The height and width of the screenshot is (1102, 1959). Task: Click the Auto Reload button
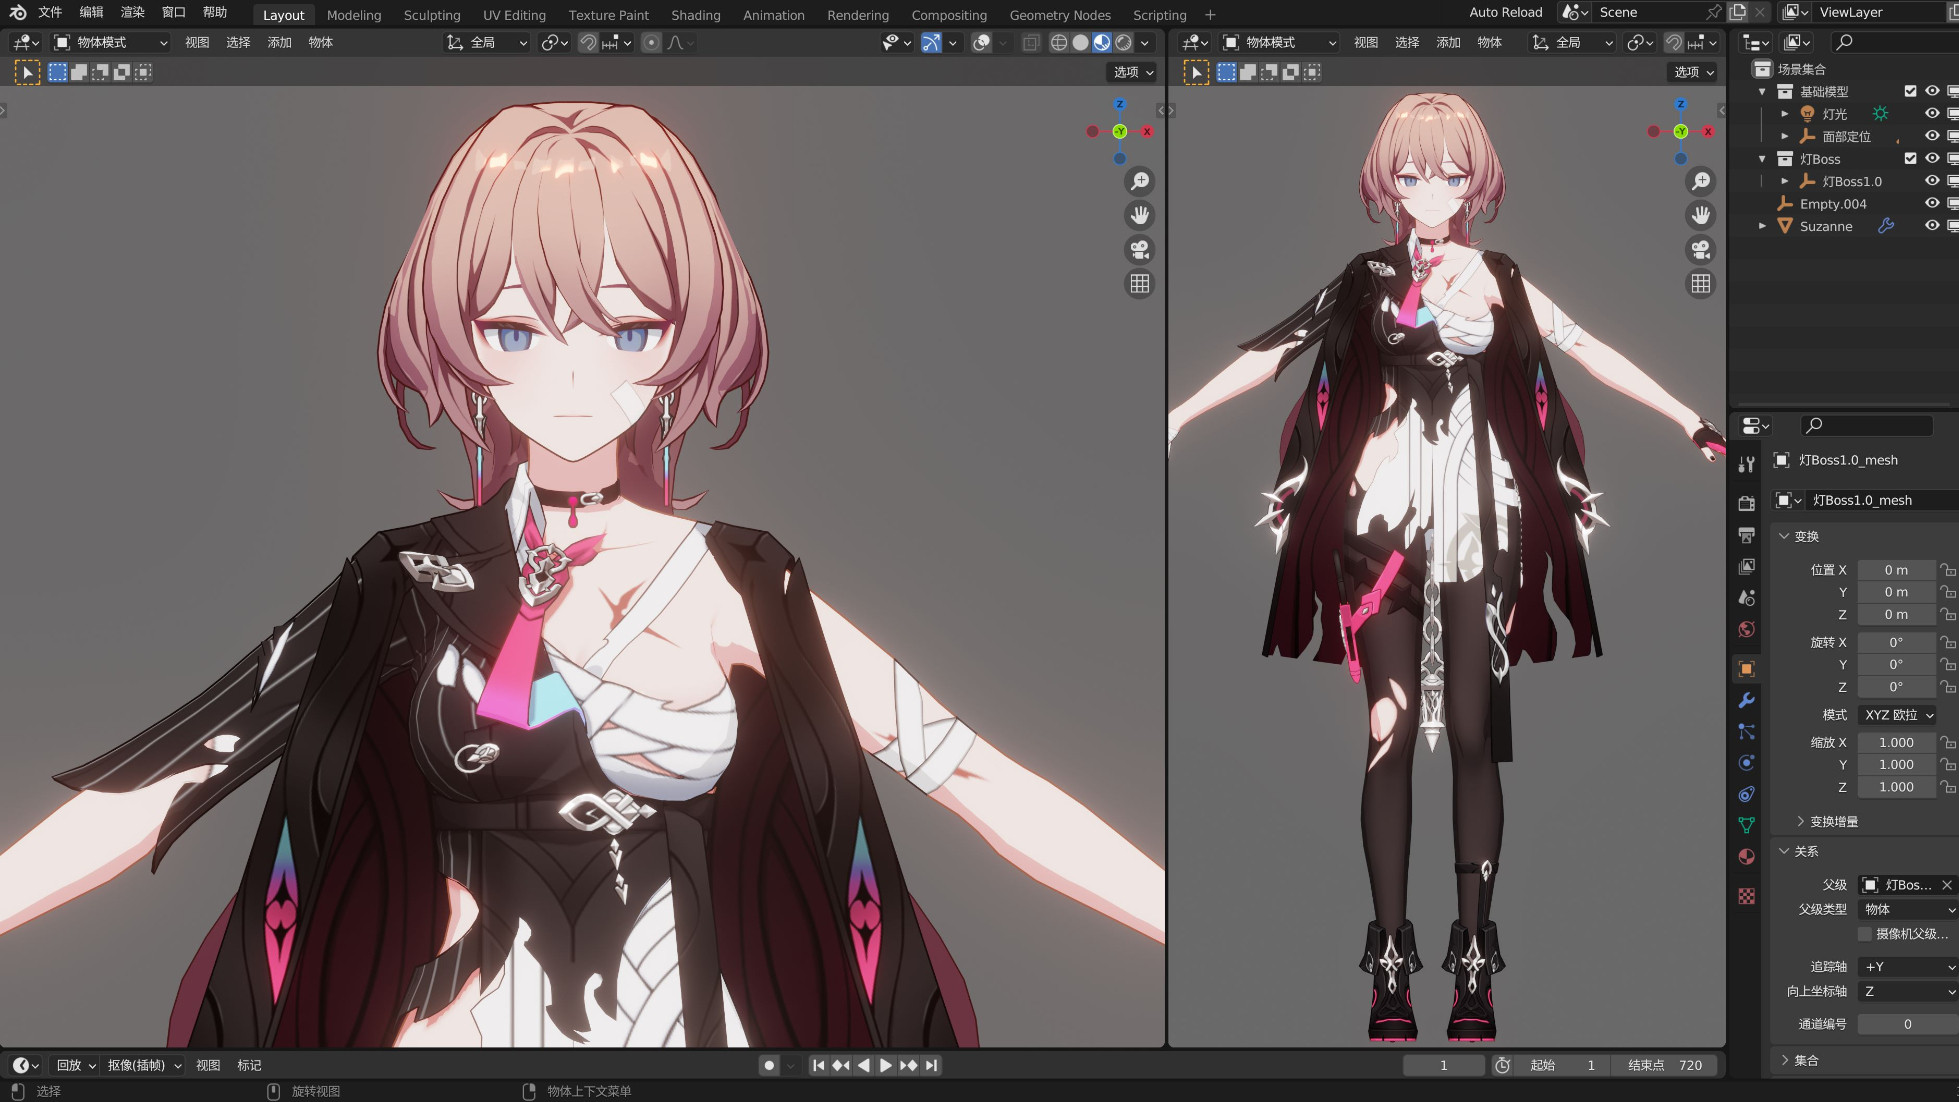tap(1505, 12)
